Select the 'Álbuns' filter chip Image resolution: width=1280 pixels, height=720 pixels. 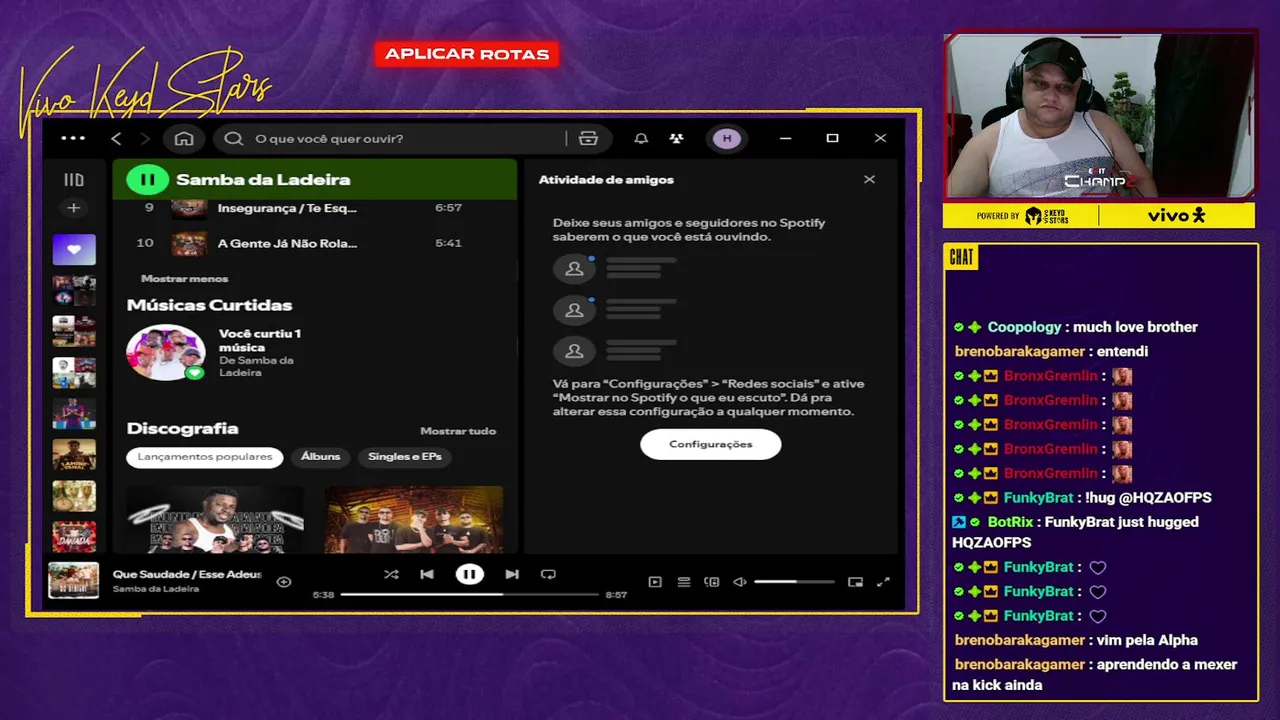[321, 457]
